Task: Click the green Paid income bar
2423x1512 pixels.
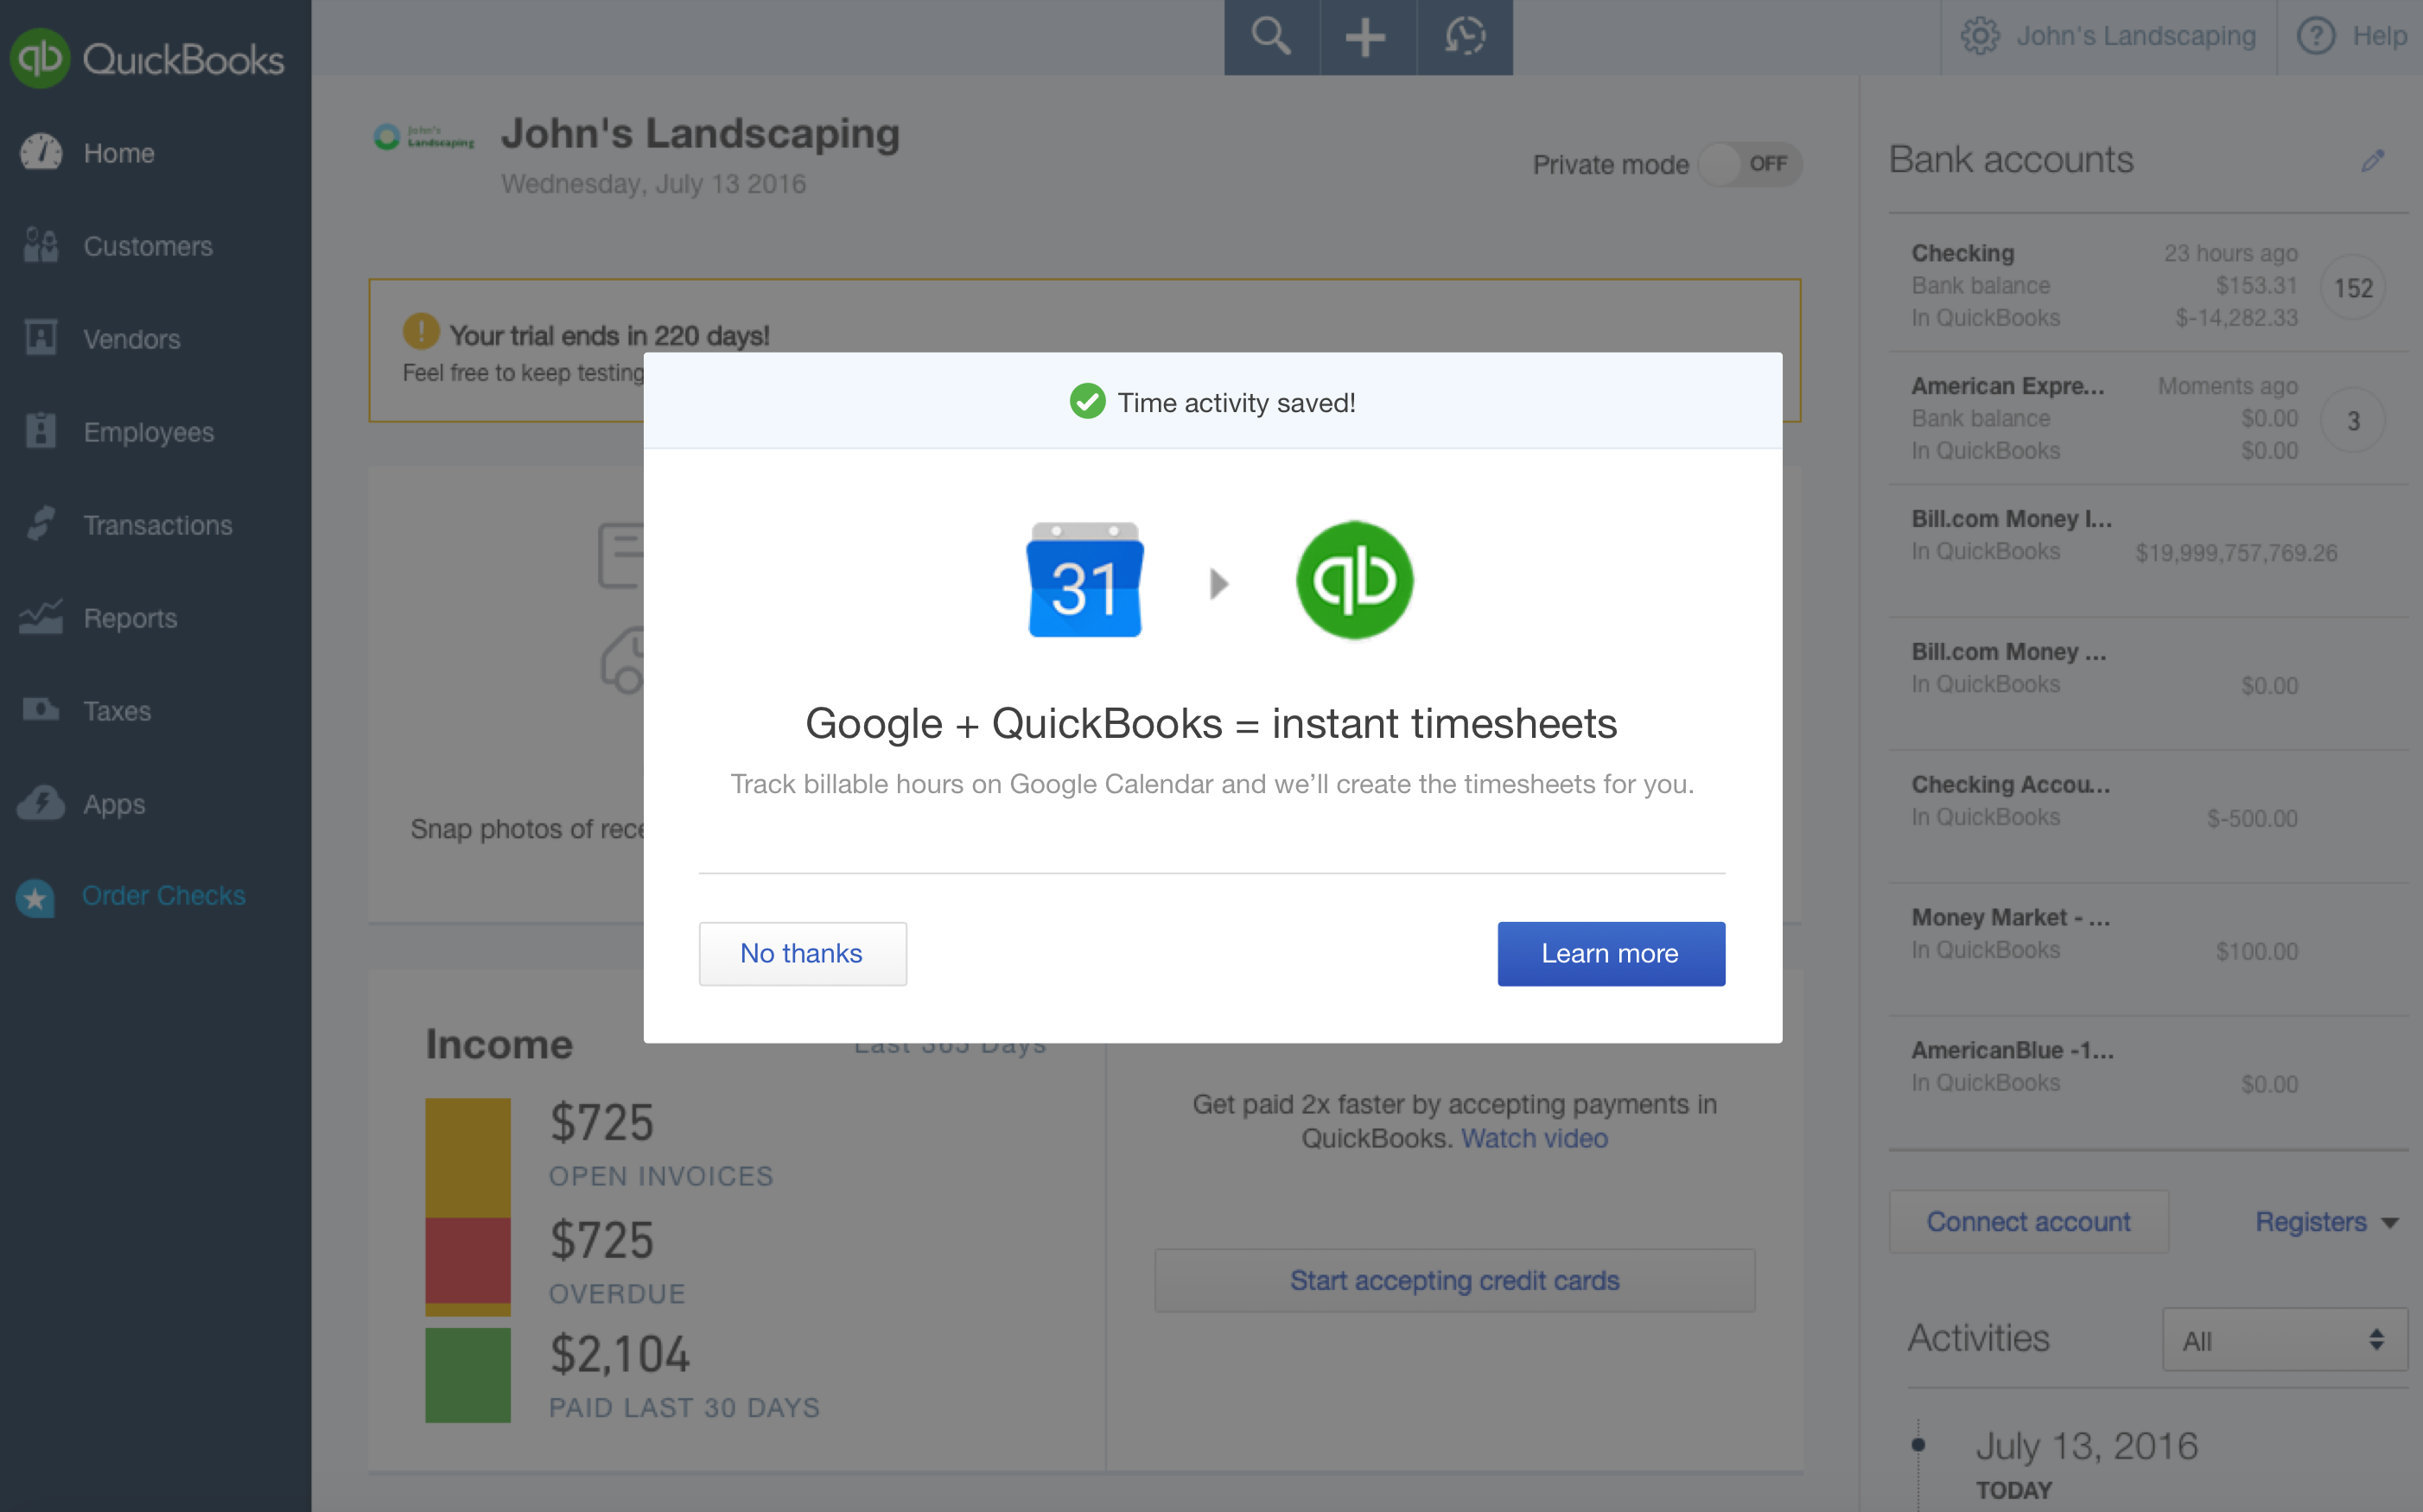Action: point(467,1375)
